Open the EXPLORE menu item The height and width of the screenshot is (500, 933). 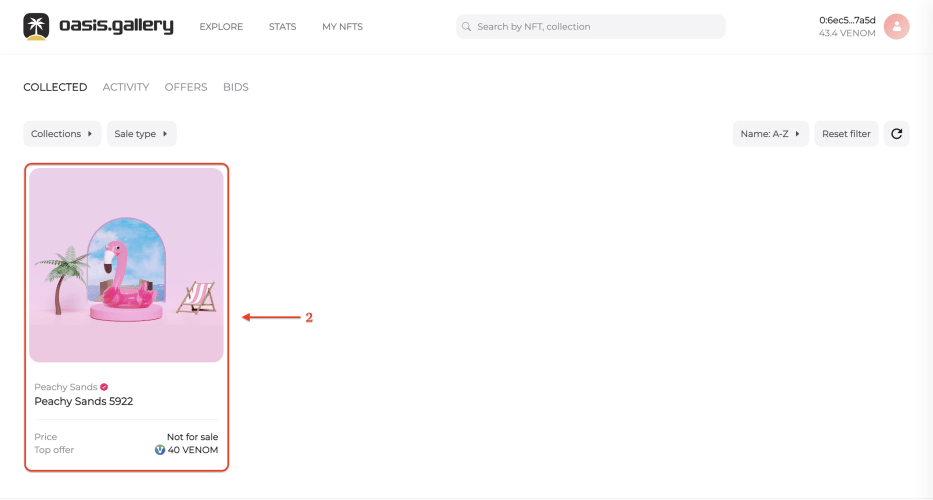pyautogui.click(x=221, y=27)
